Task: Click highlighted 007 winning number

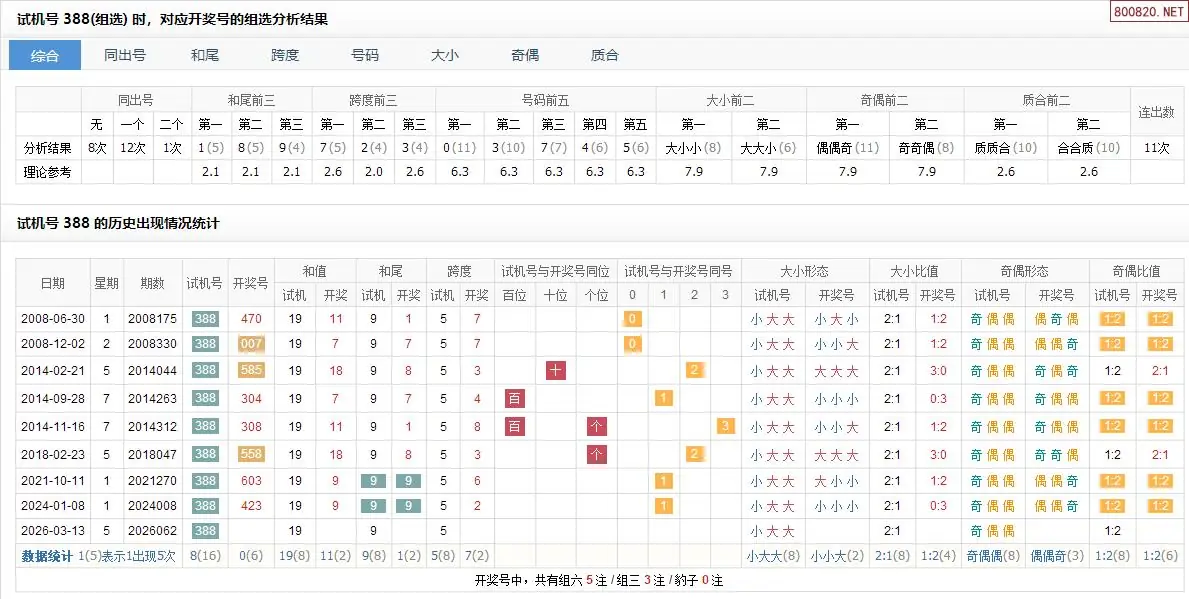Action: [251, 344]
